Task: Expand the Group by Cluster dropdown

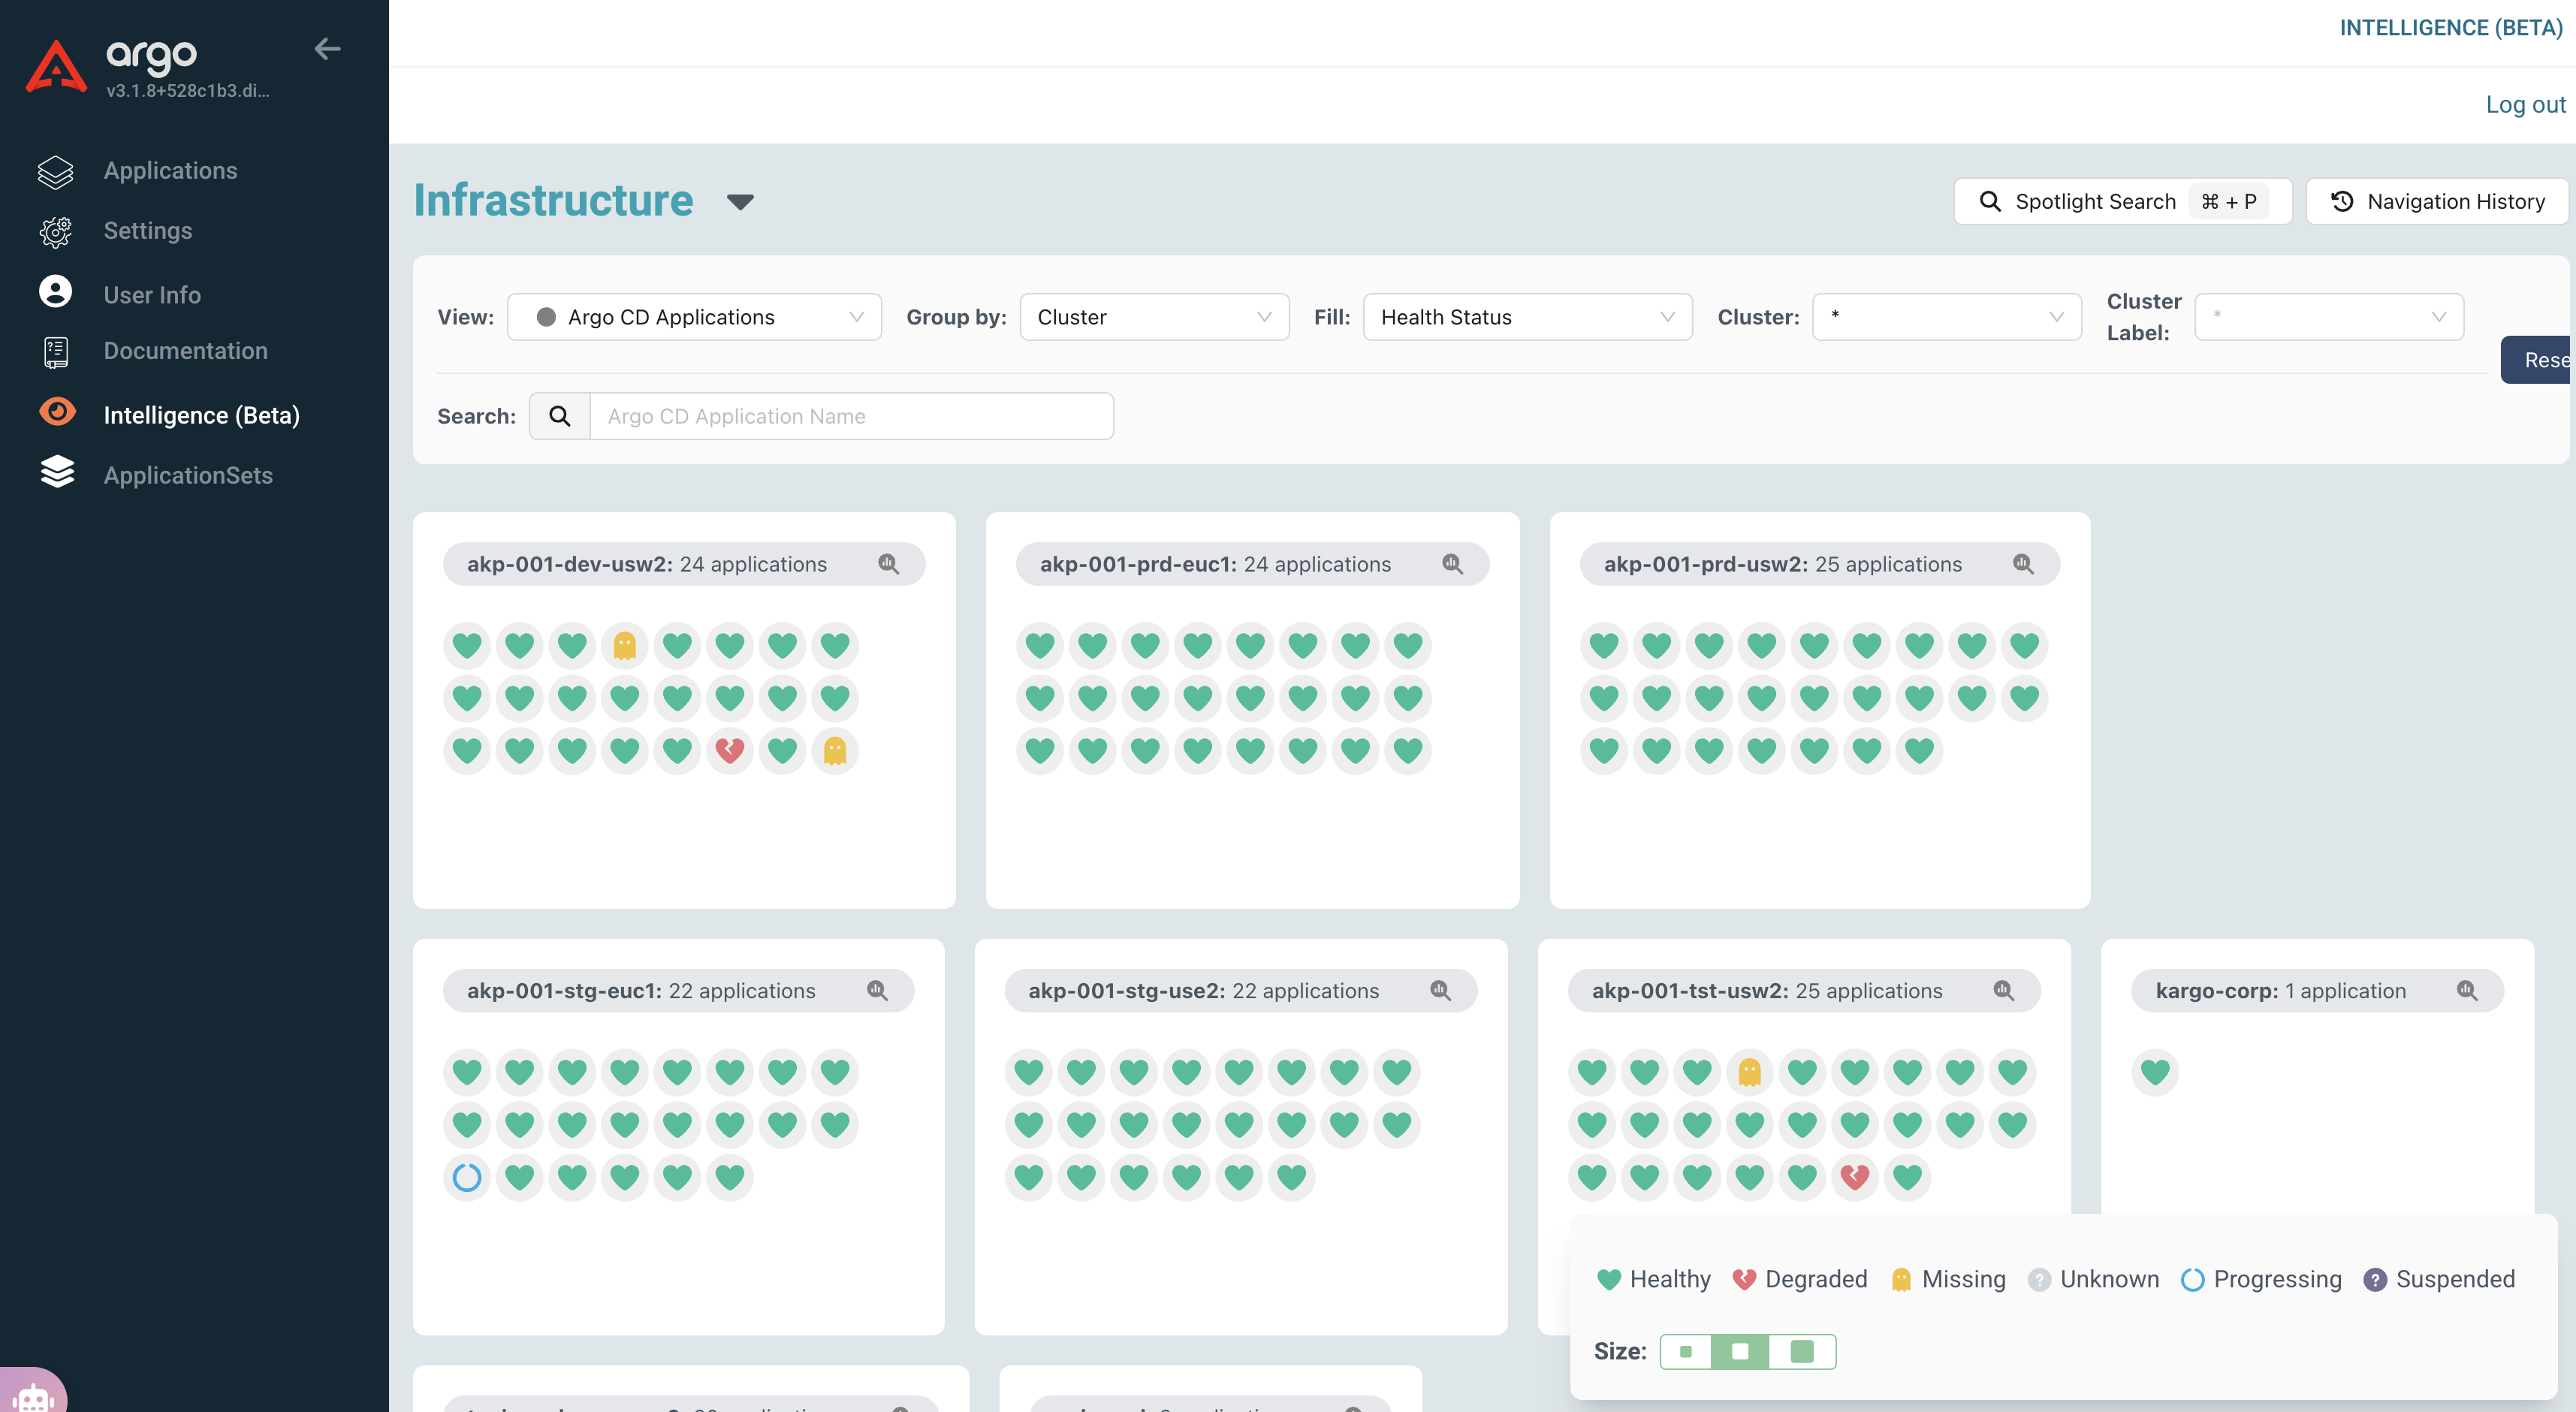Action: pos(1154,317)
